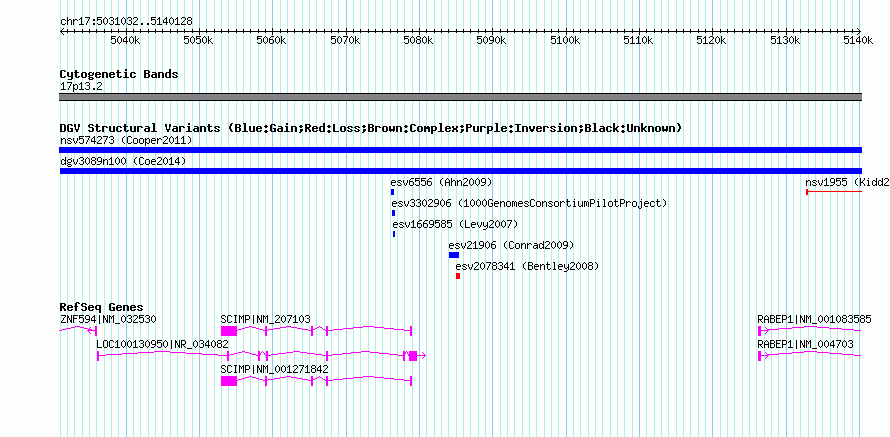Select the gray 17p13.2 cytogenetic band bar

[x=460, y=97]
